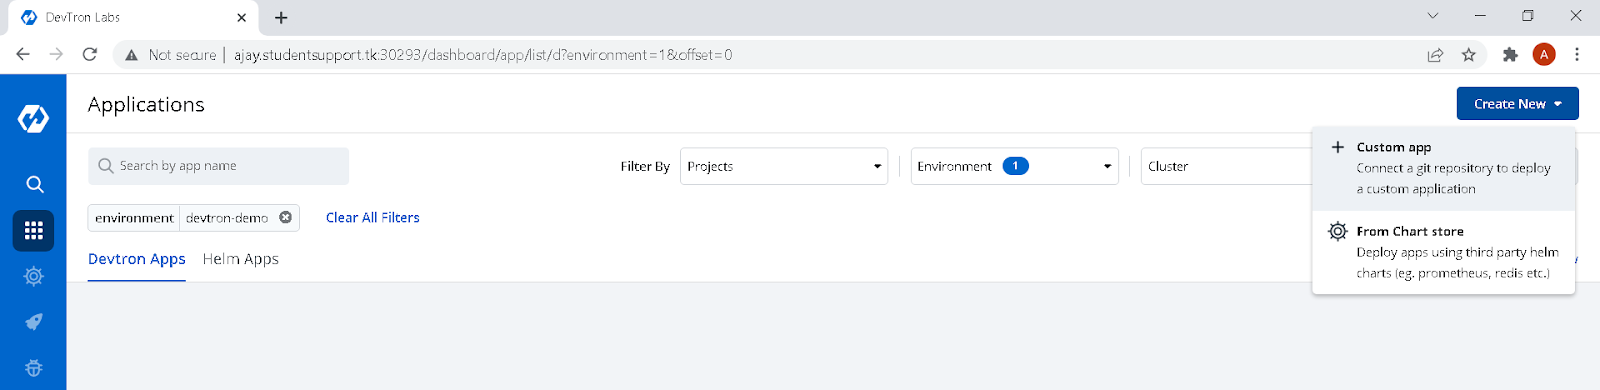Reload the page with browser refresh icon

(x=90, y=55)
